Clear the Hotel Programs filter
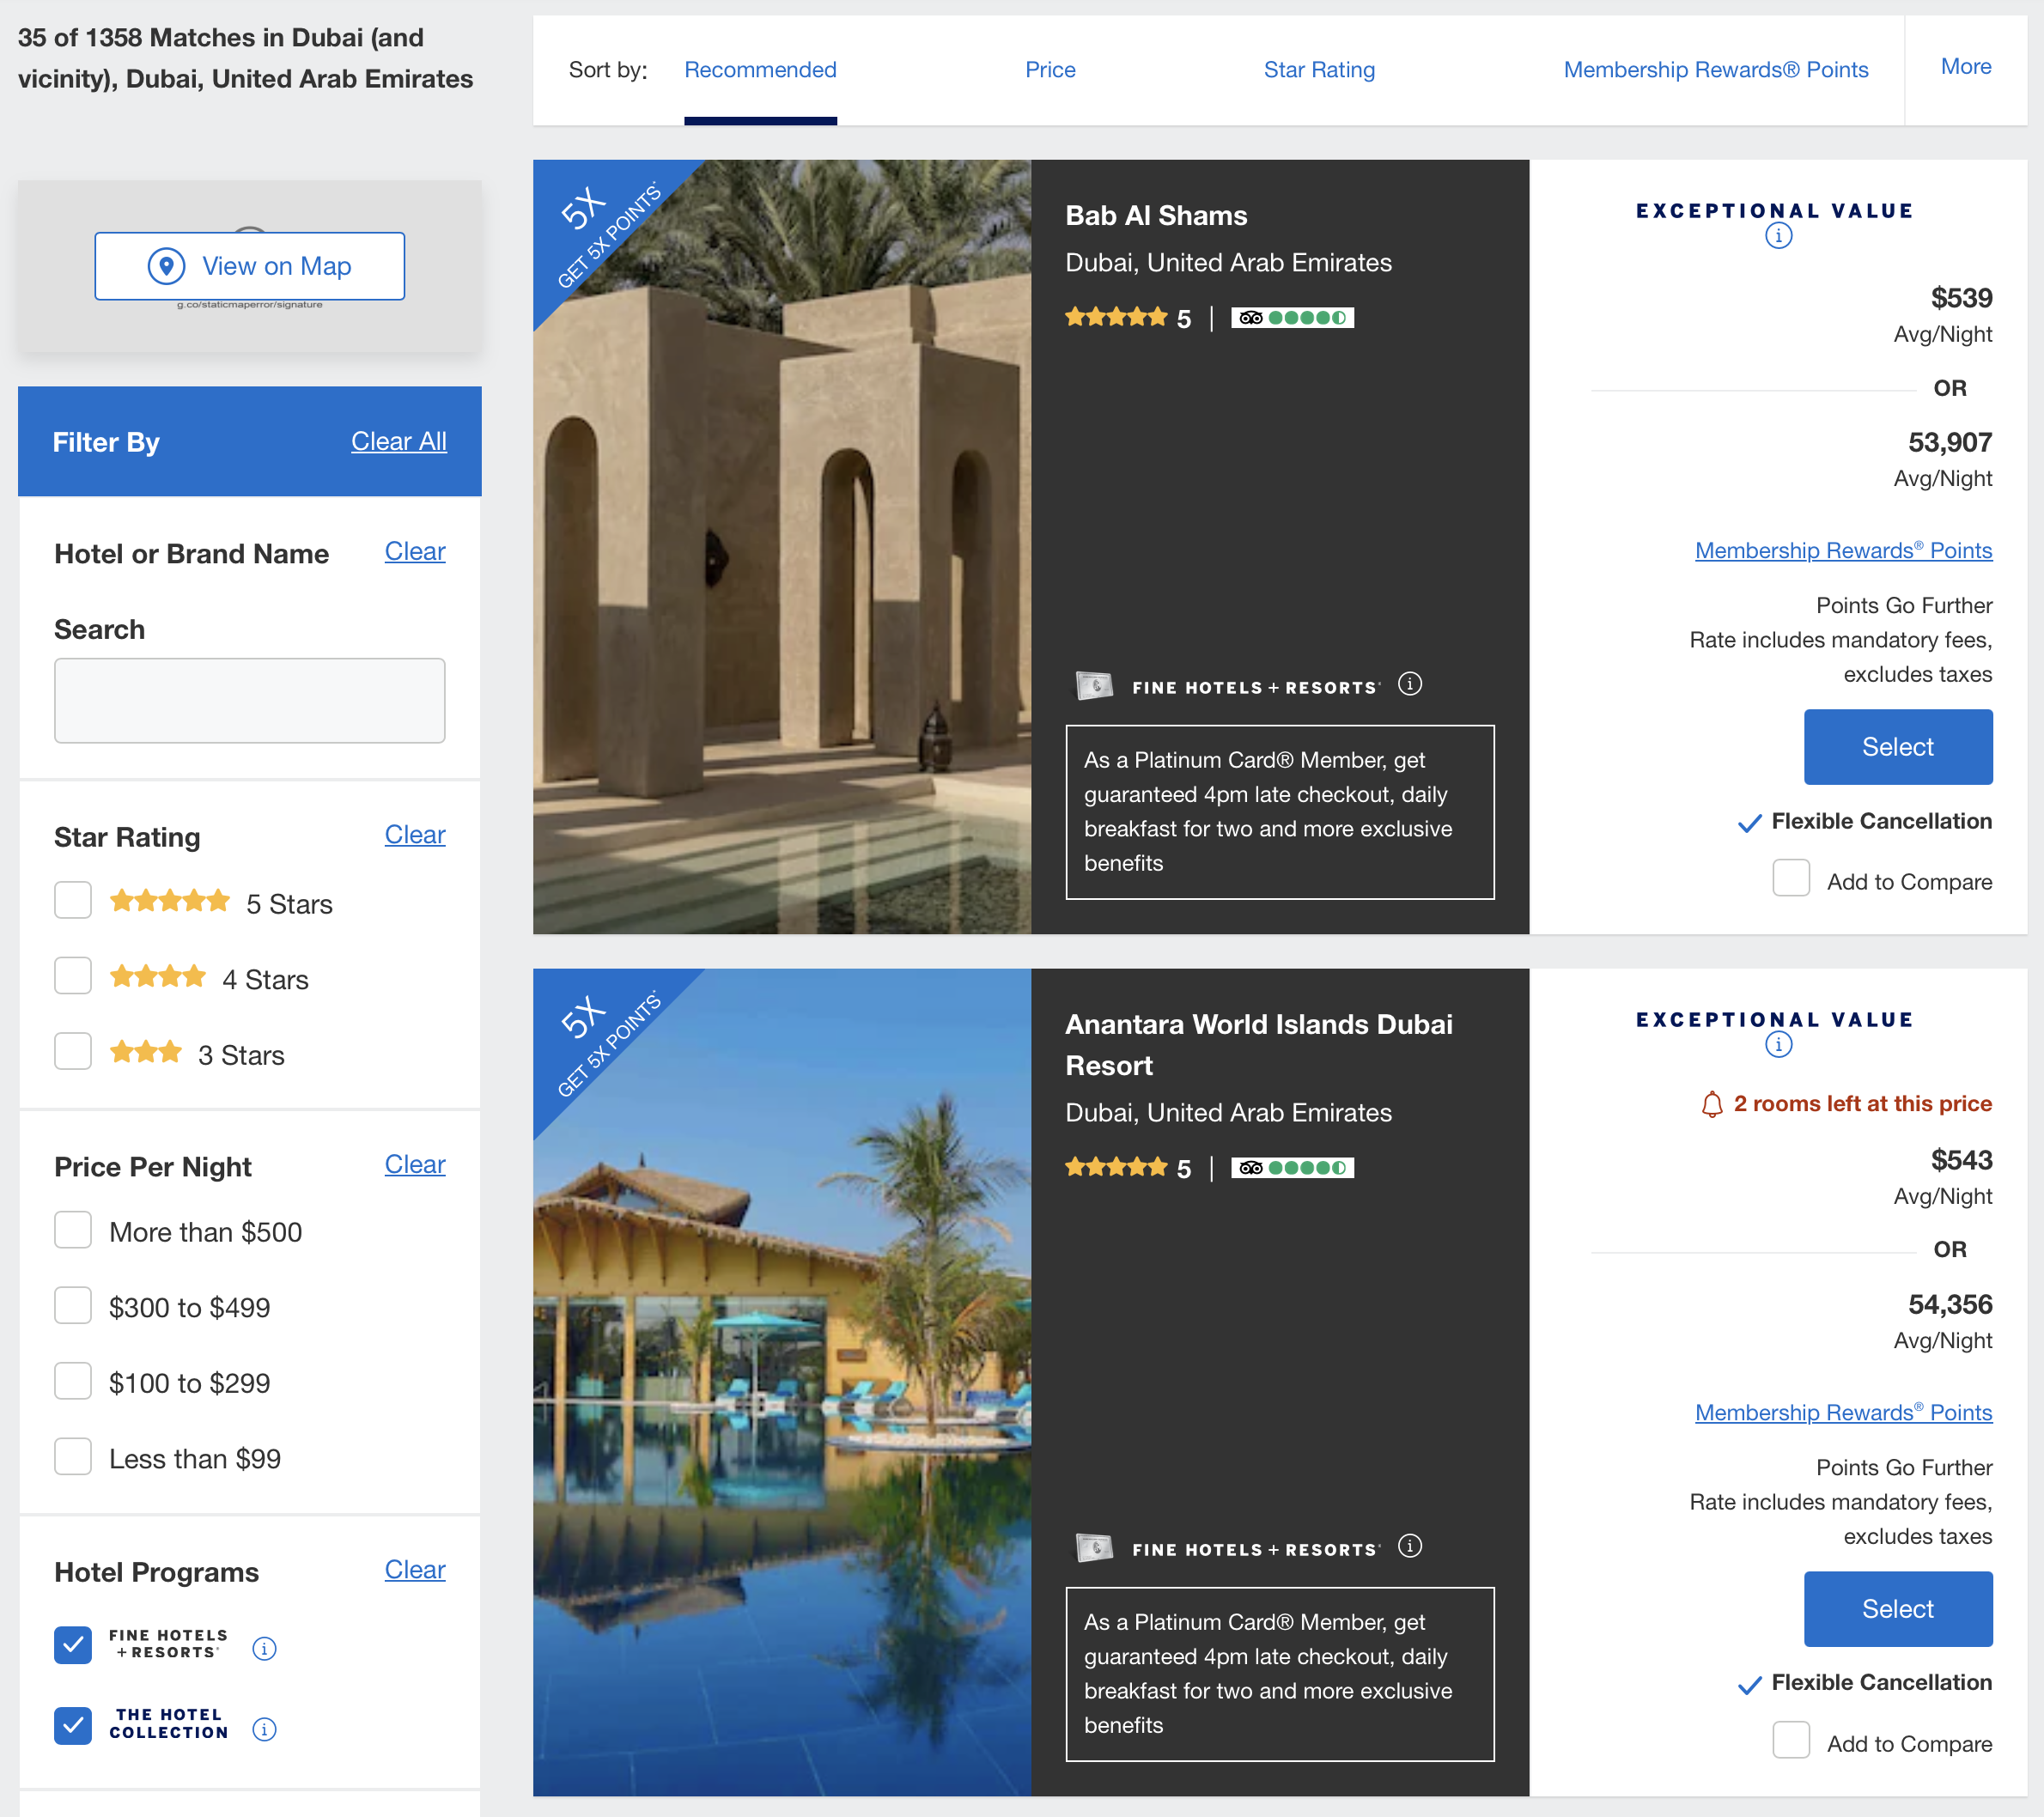The image size is (2044, 1817). tap(415, 1569)
